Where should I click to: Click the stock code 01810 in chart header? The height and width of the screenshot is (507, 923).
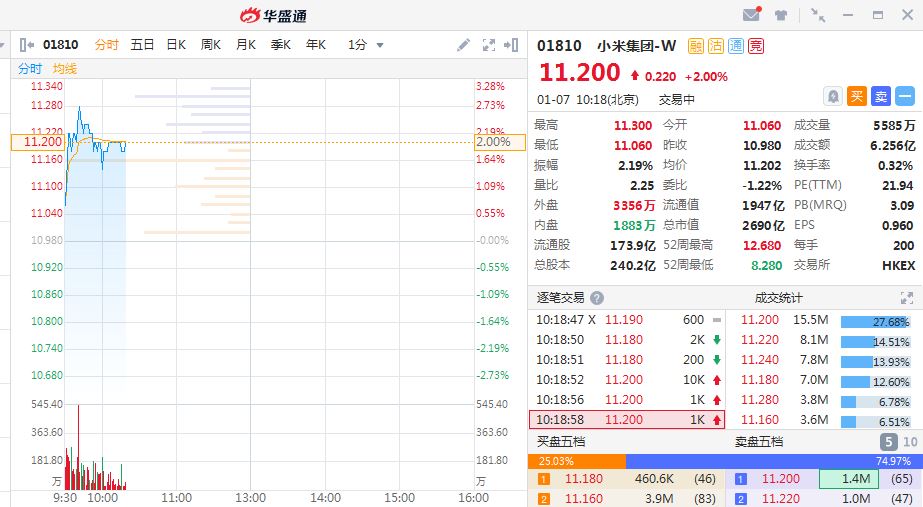[x=61, y=45]
